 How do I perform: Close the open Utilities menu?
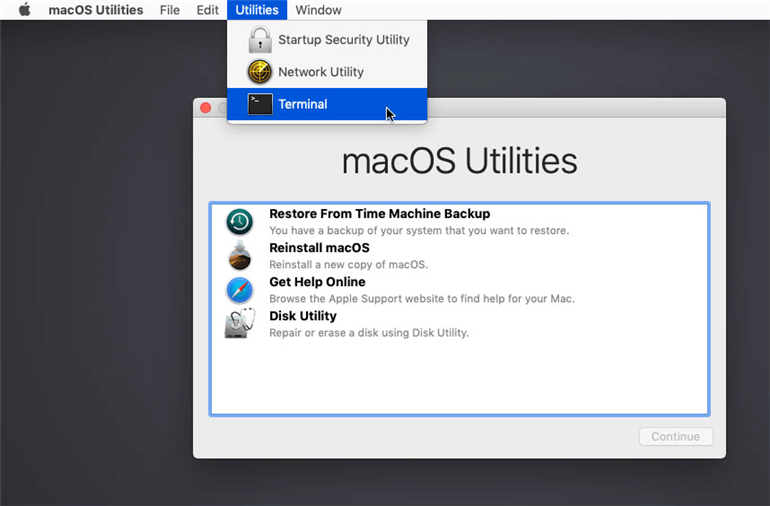tap(257, 10)
